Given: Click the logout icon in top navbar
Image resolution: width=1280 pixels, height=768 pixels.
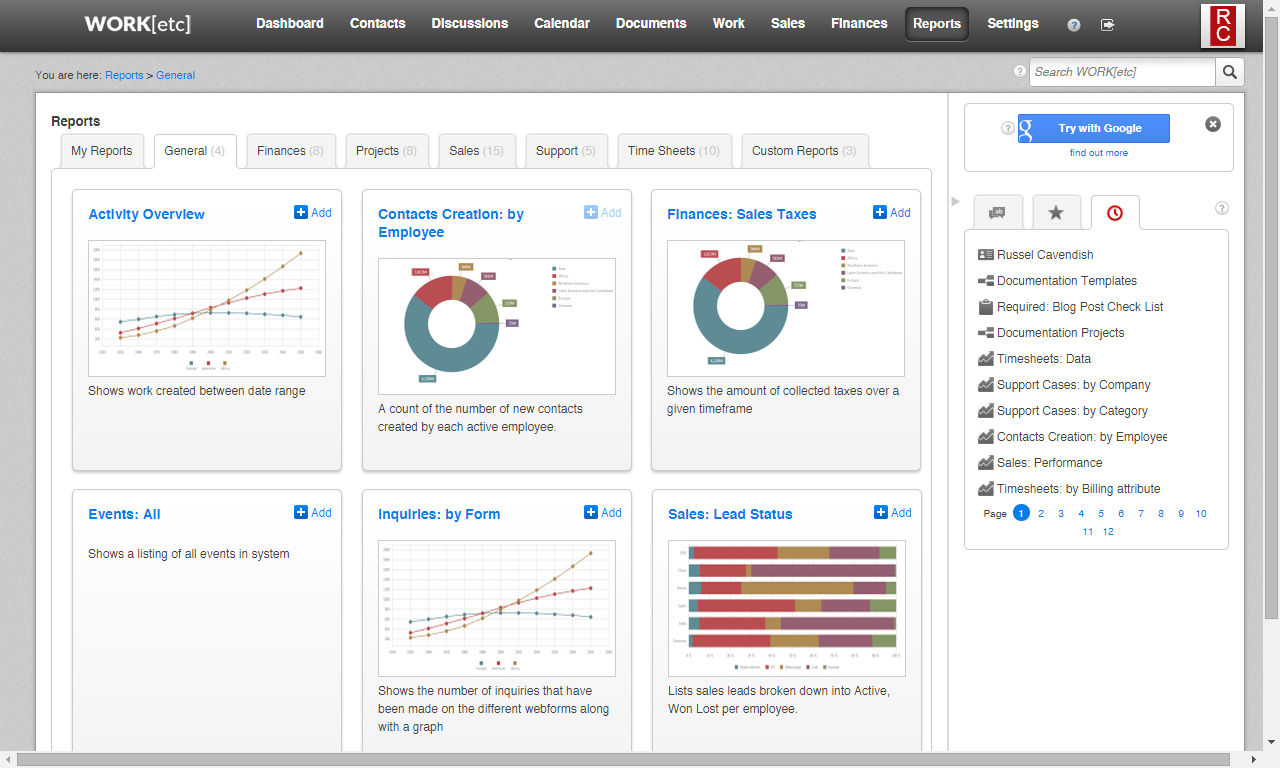Looking at the screenshot, I should point(1107,25).
